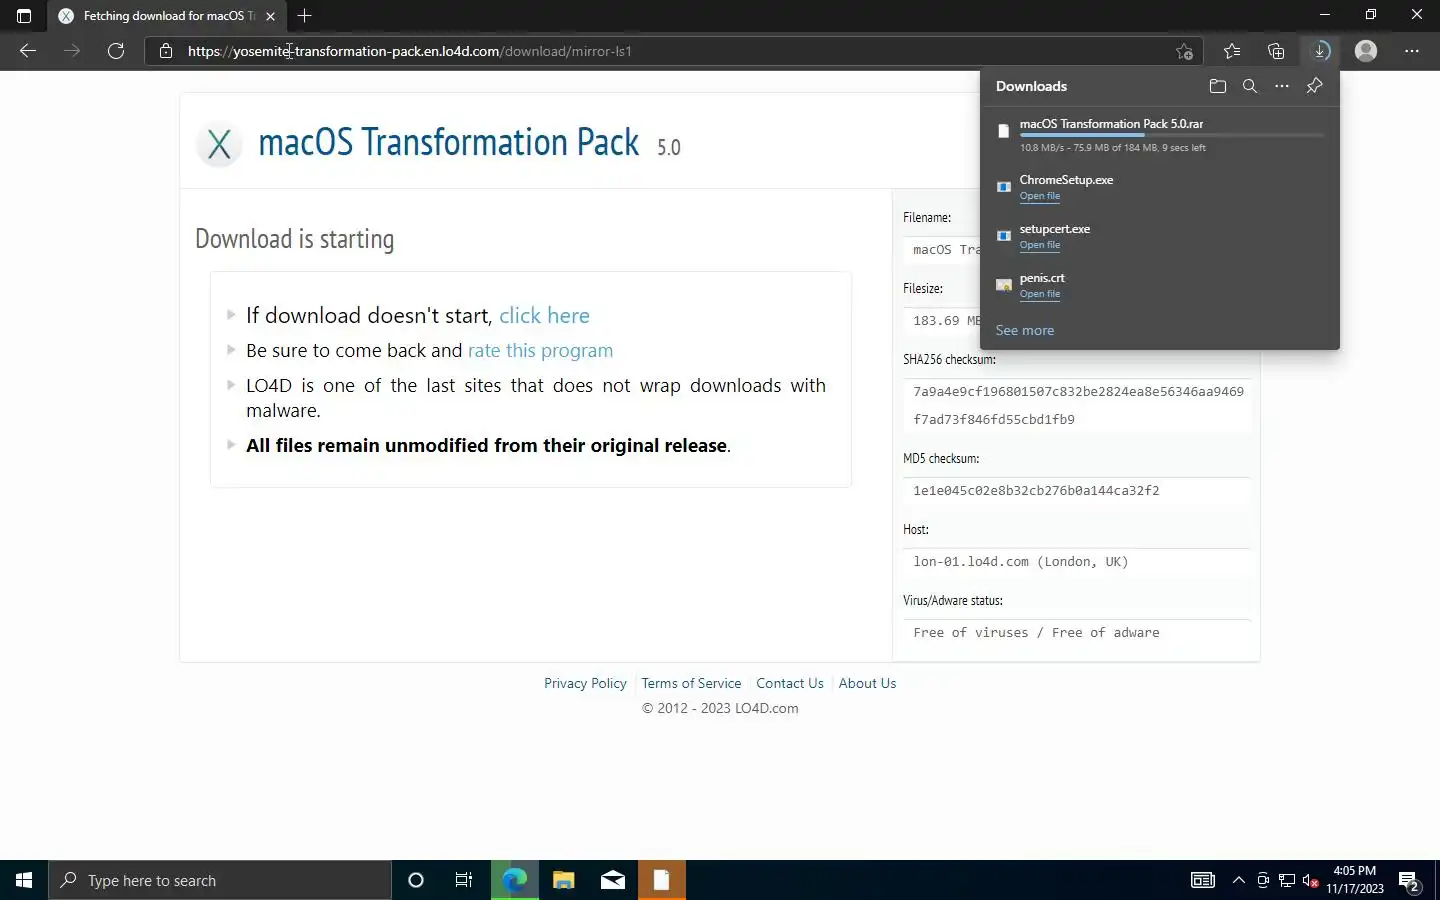The width and height of the screenshot is (1440, 900).
Task: Click the macOS Transformation Pack title
Action: click(x=448, y=143)
